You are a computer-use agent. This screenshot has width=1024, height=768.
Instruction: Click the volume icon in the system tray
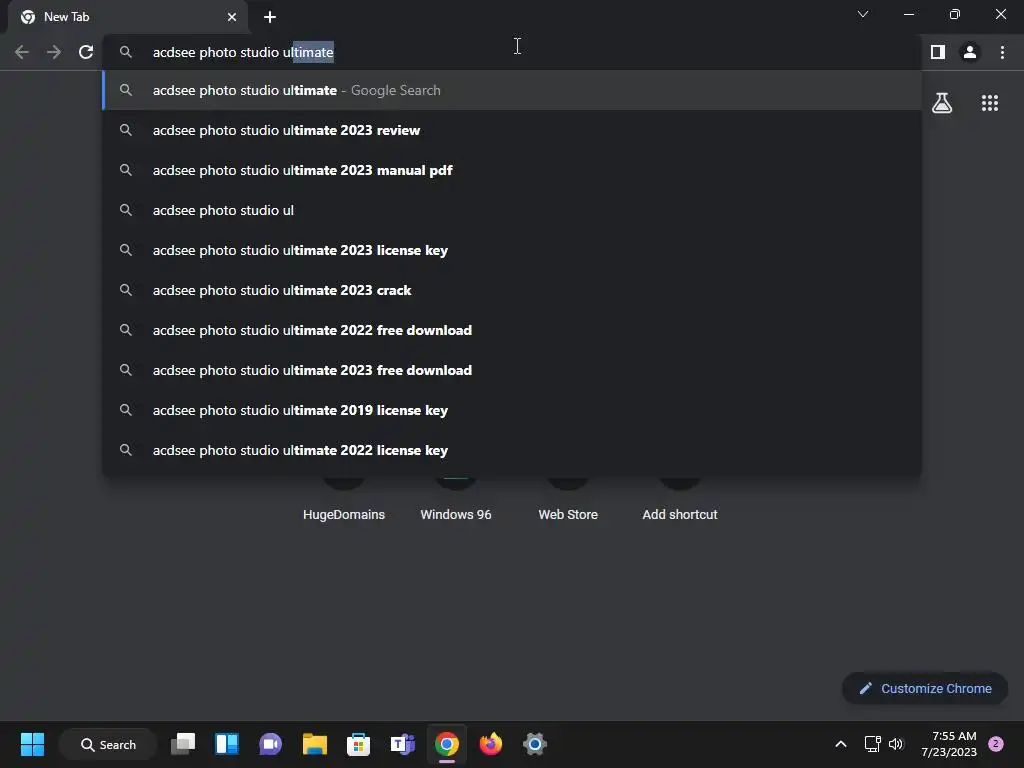click(896, 744)
